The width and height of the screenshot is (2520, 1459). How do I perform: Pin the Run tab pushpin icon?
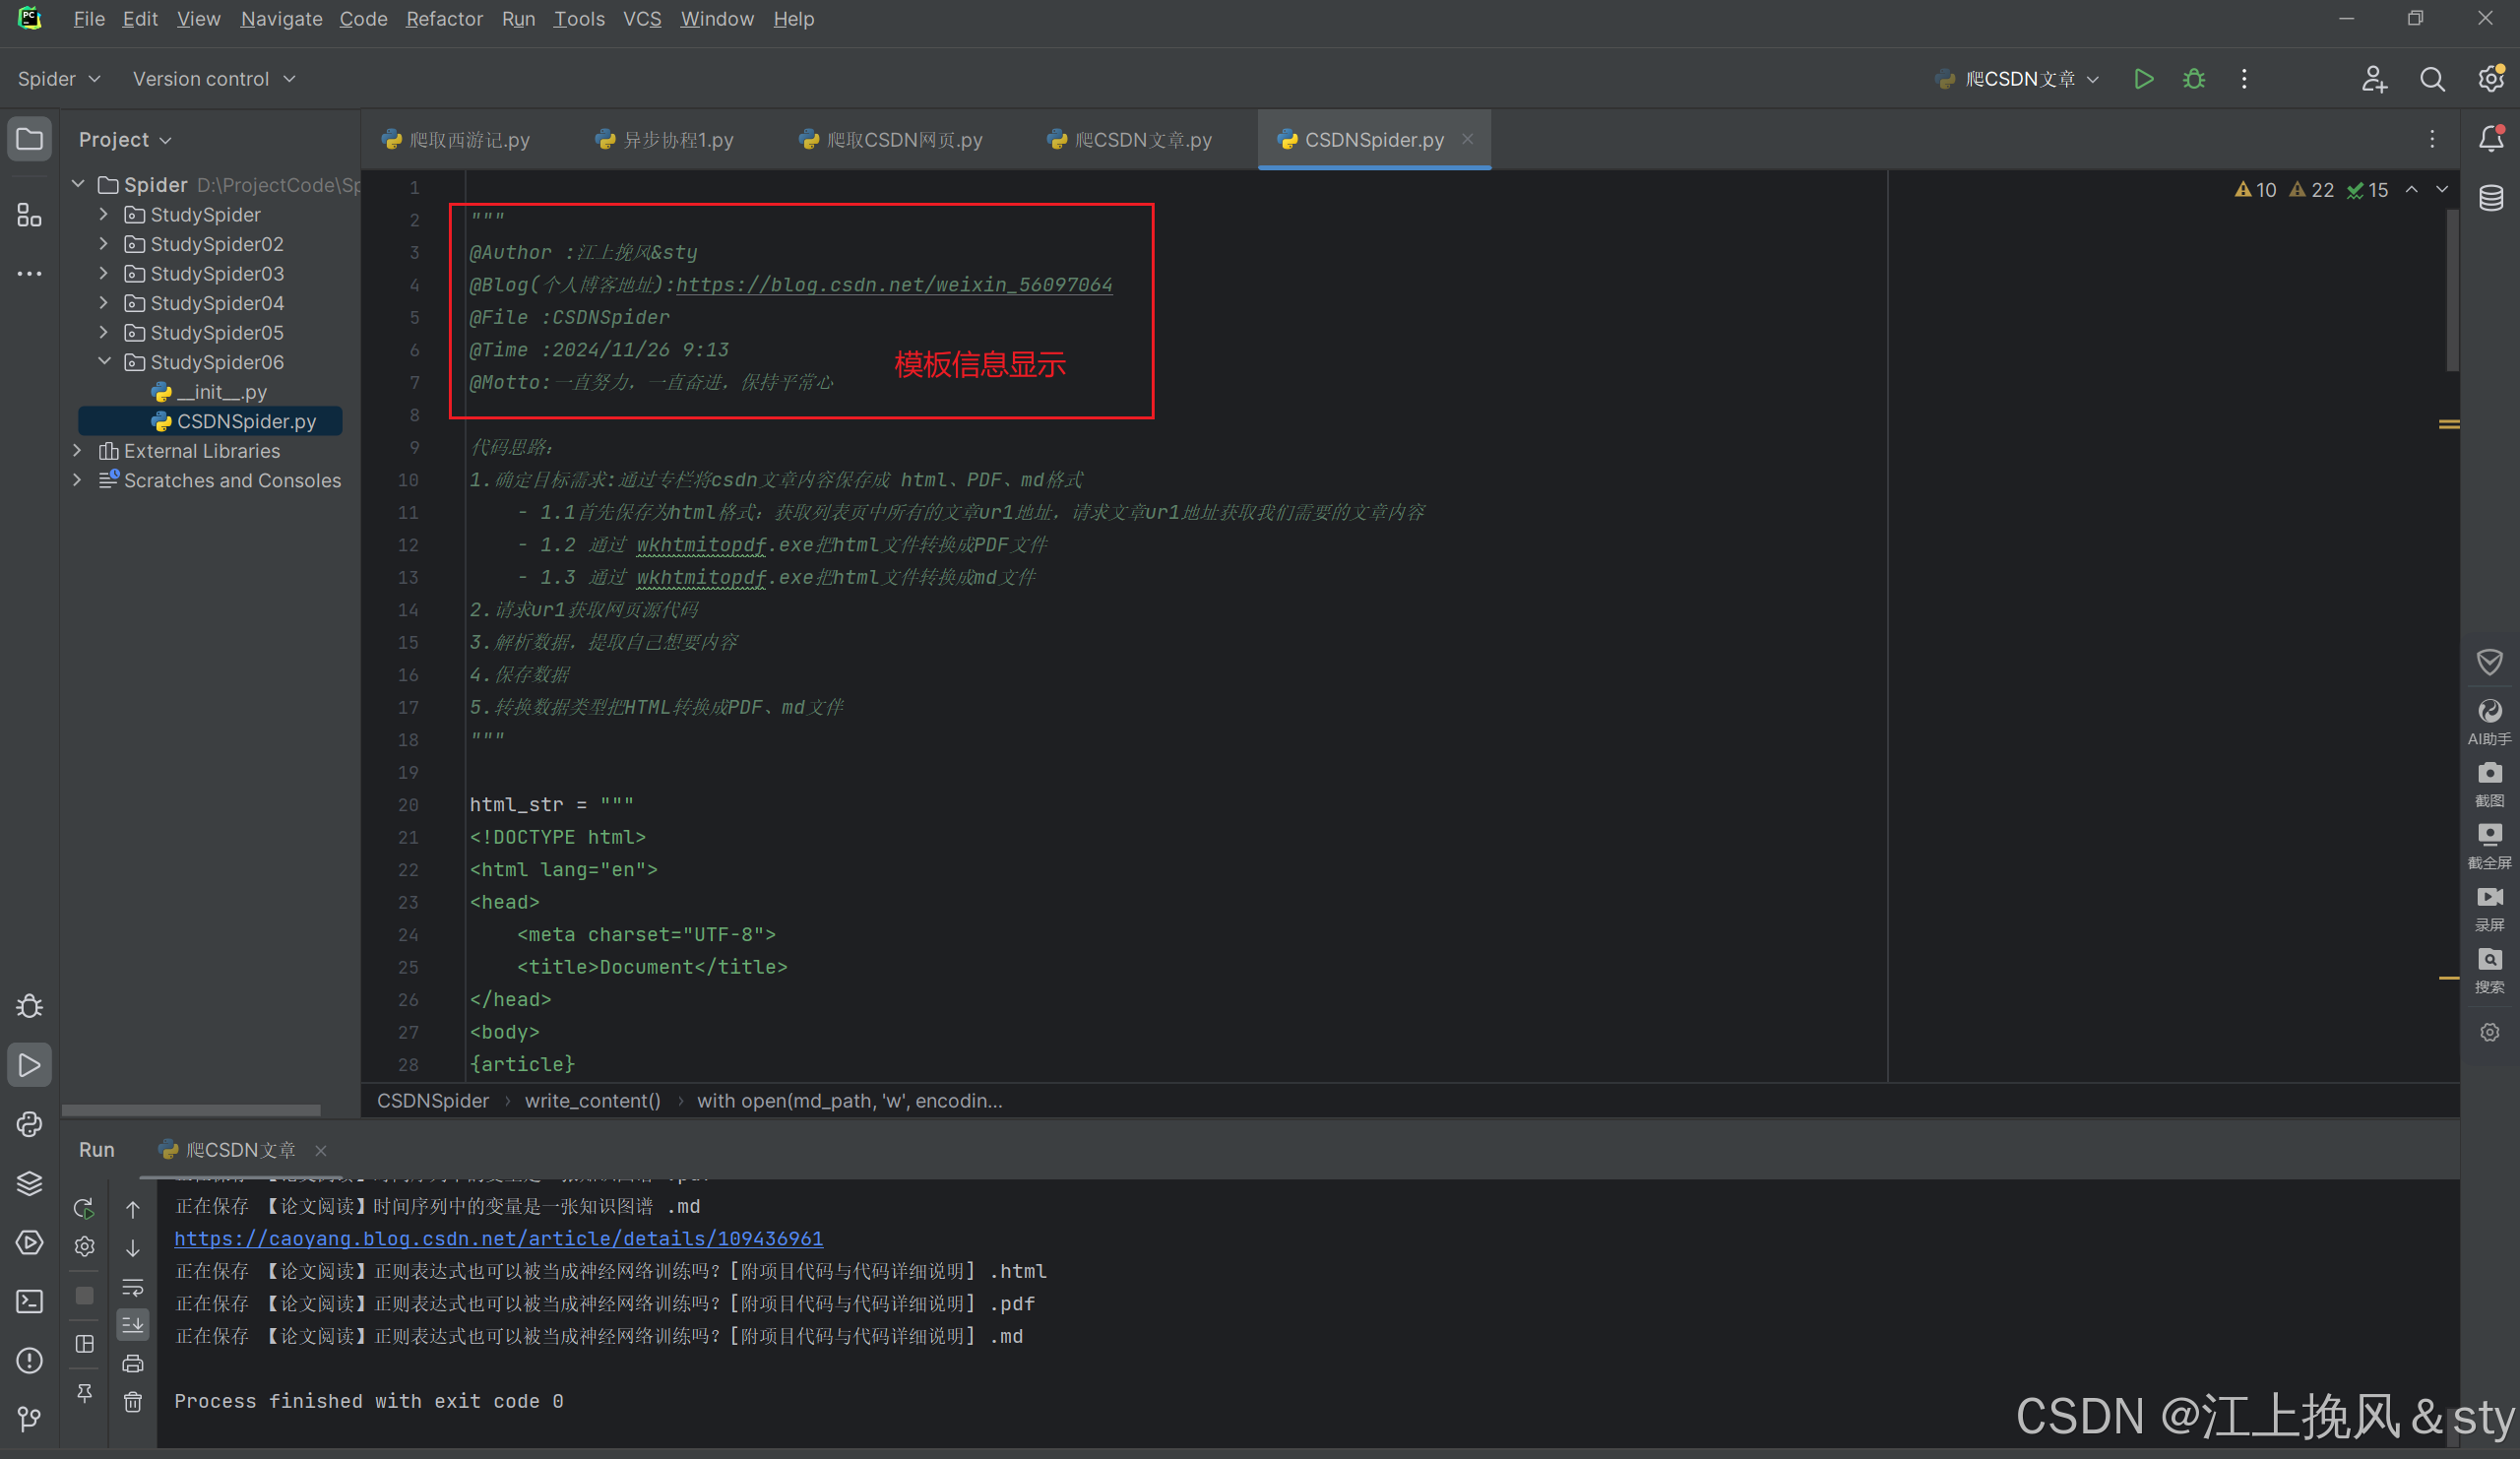84,1392
